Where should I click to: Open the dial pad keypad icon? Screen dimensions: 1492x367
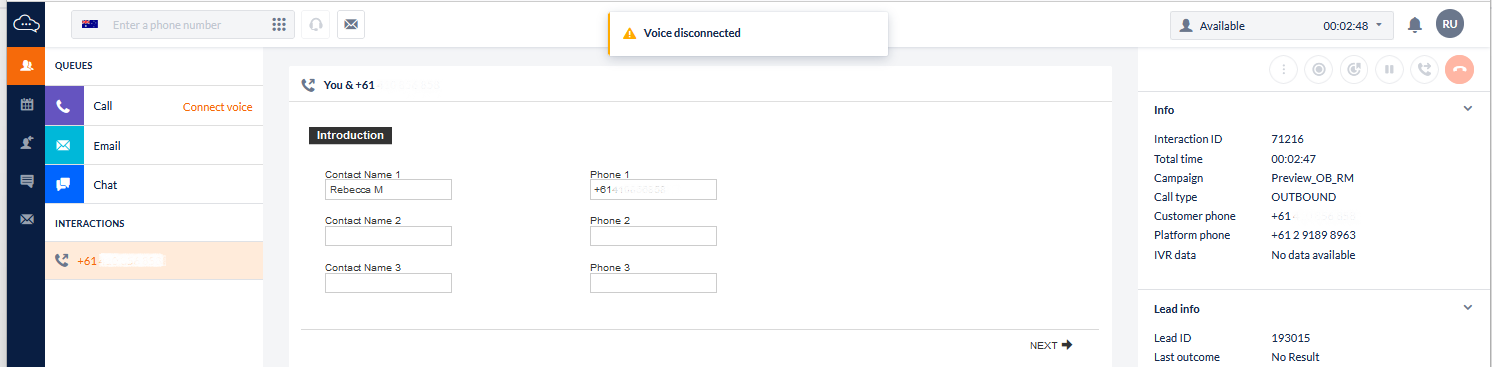[279, 25]
